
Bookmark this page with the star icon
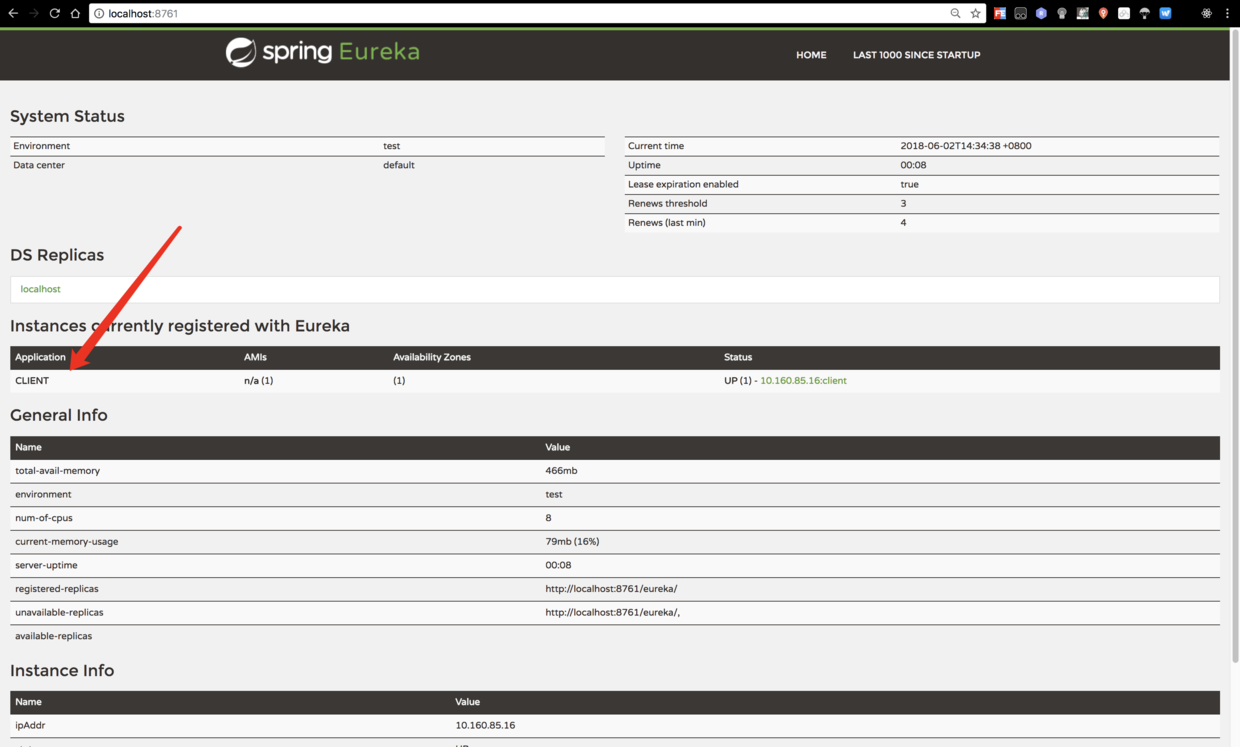[976, 14]
